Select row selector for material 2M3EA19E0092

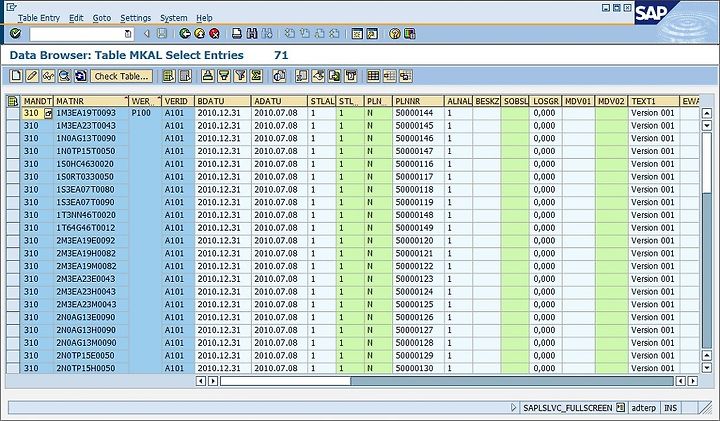pos(13,241)
